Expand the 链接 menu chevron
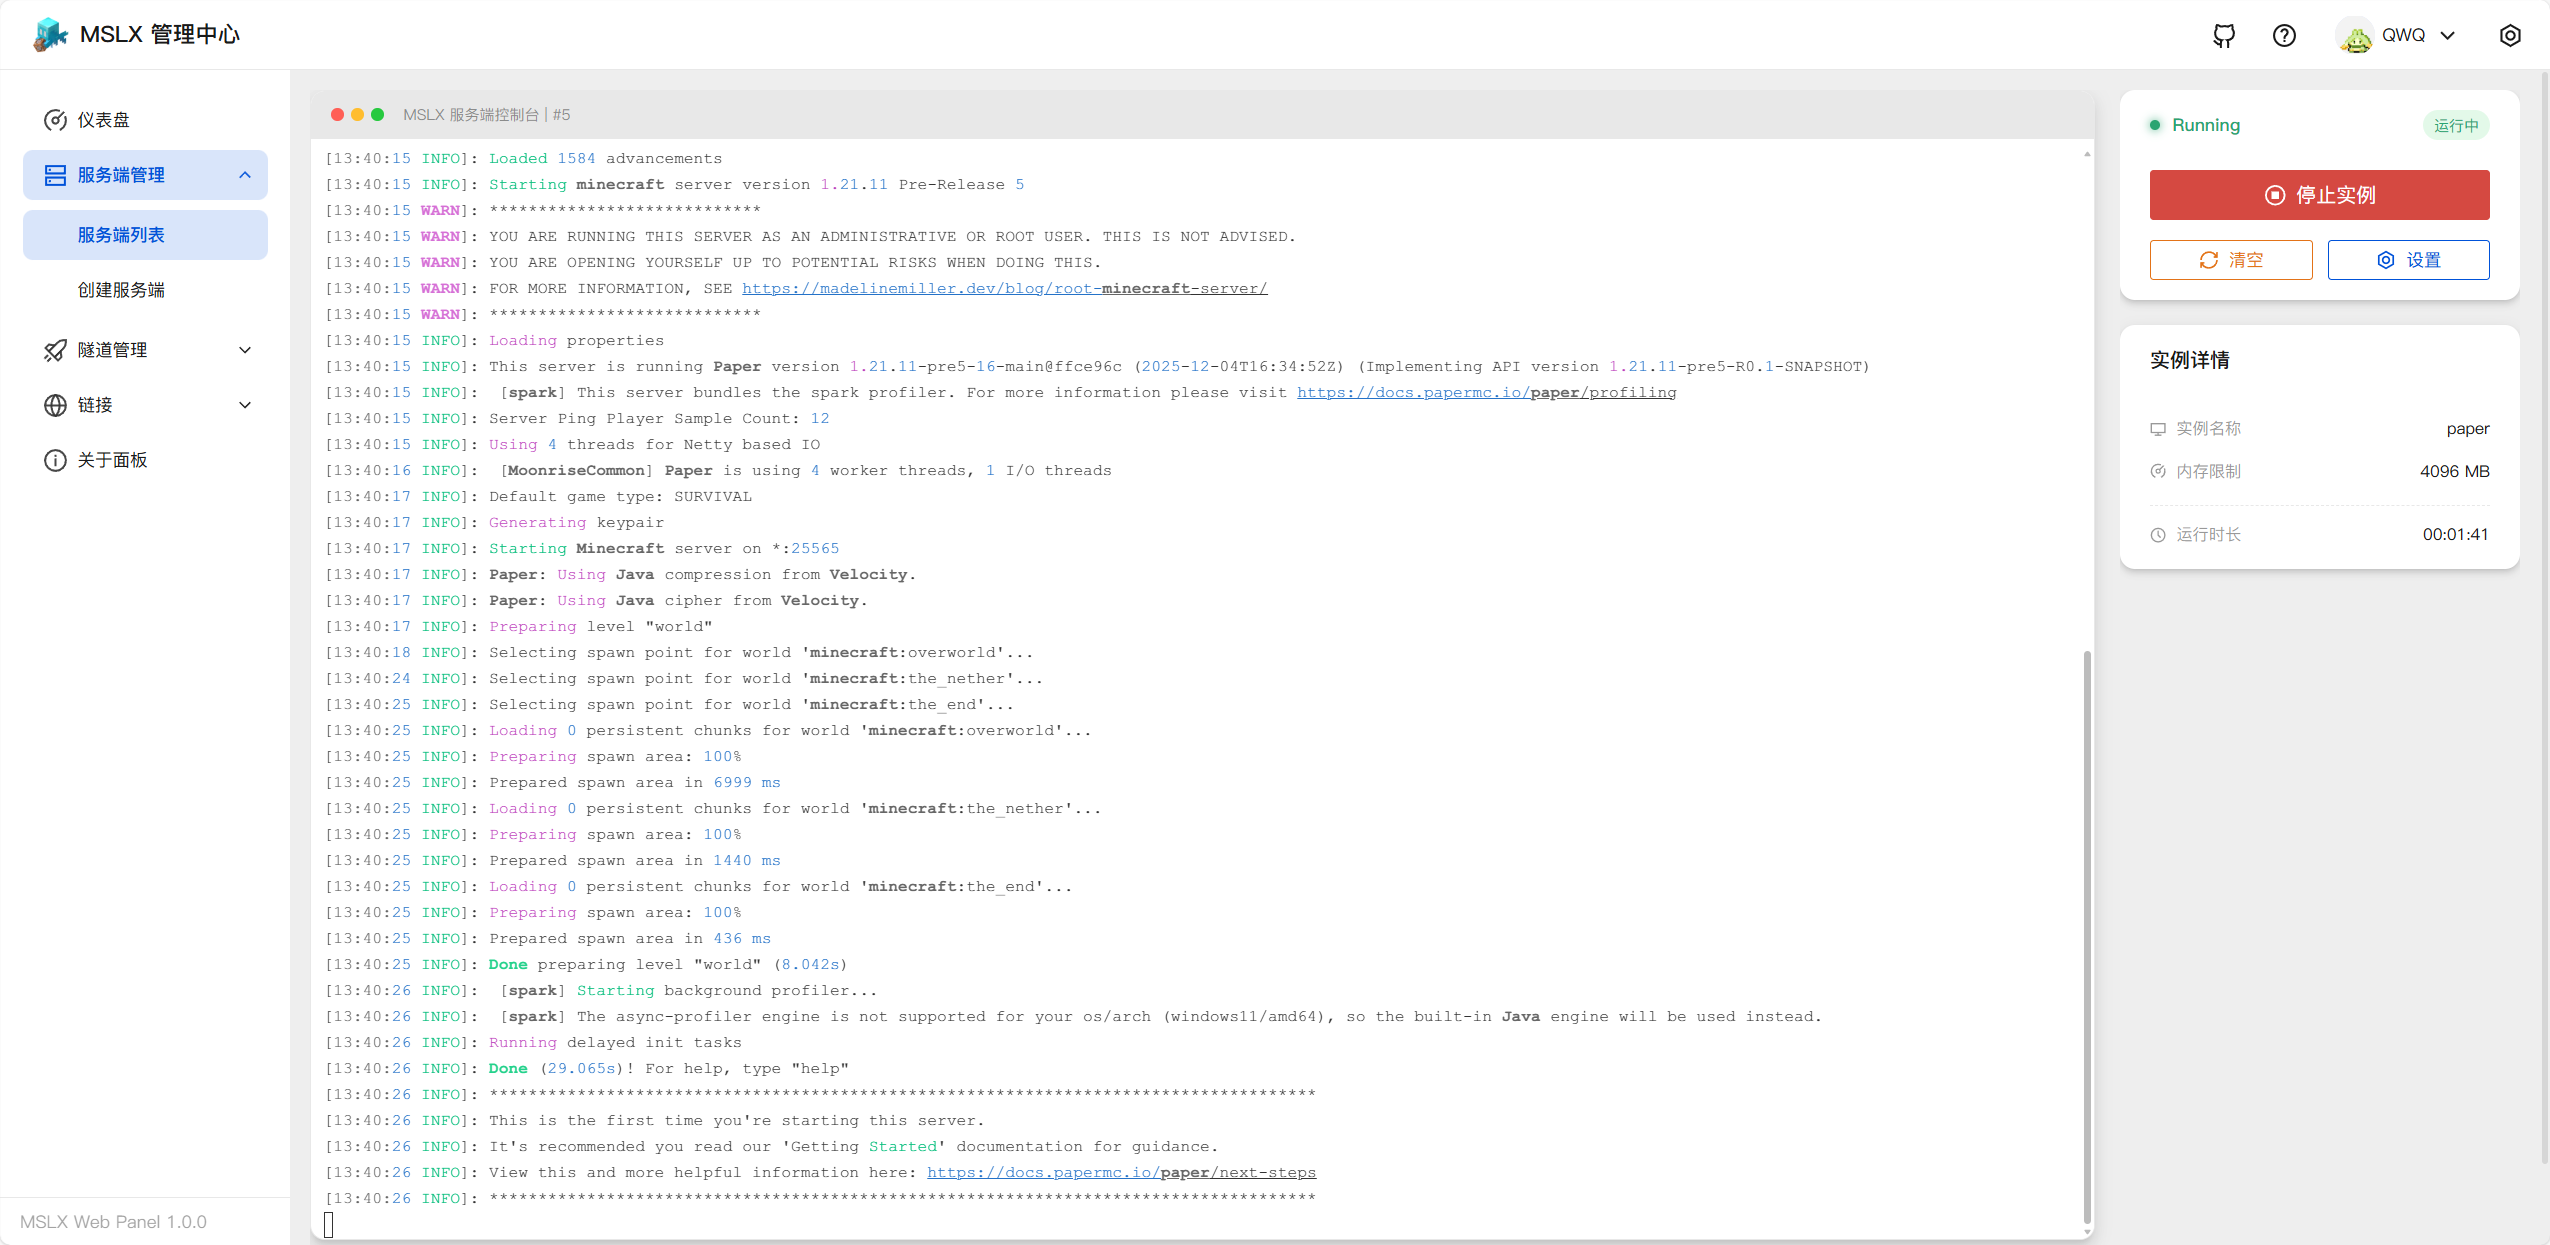This screenshot has width=2550, height=1245. coord(245,405)
